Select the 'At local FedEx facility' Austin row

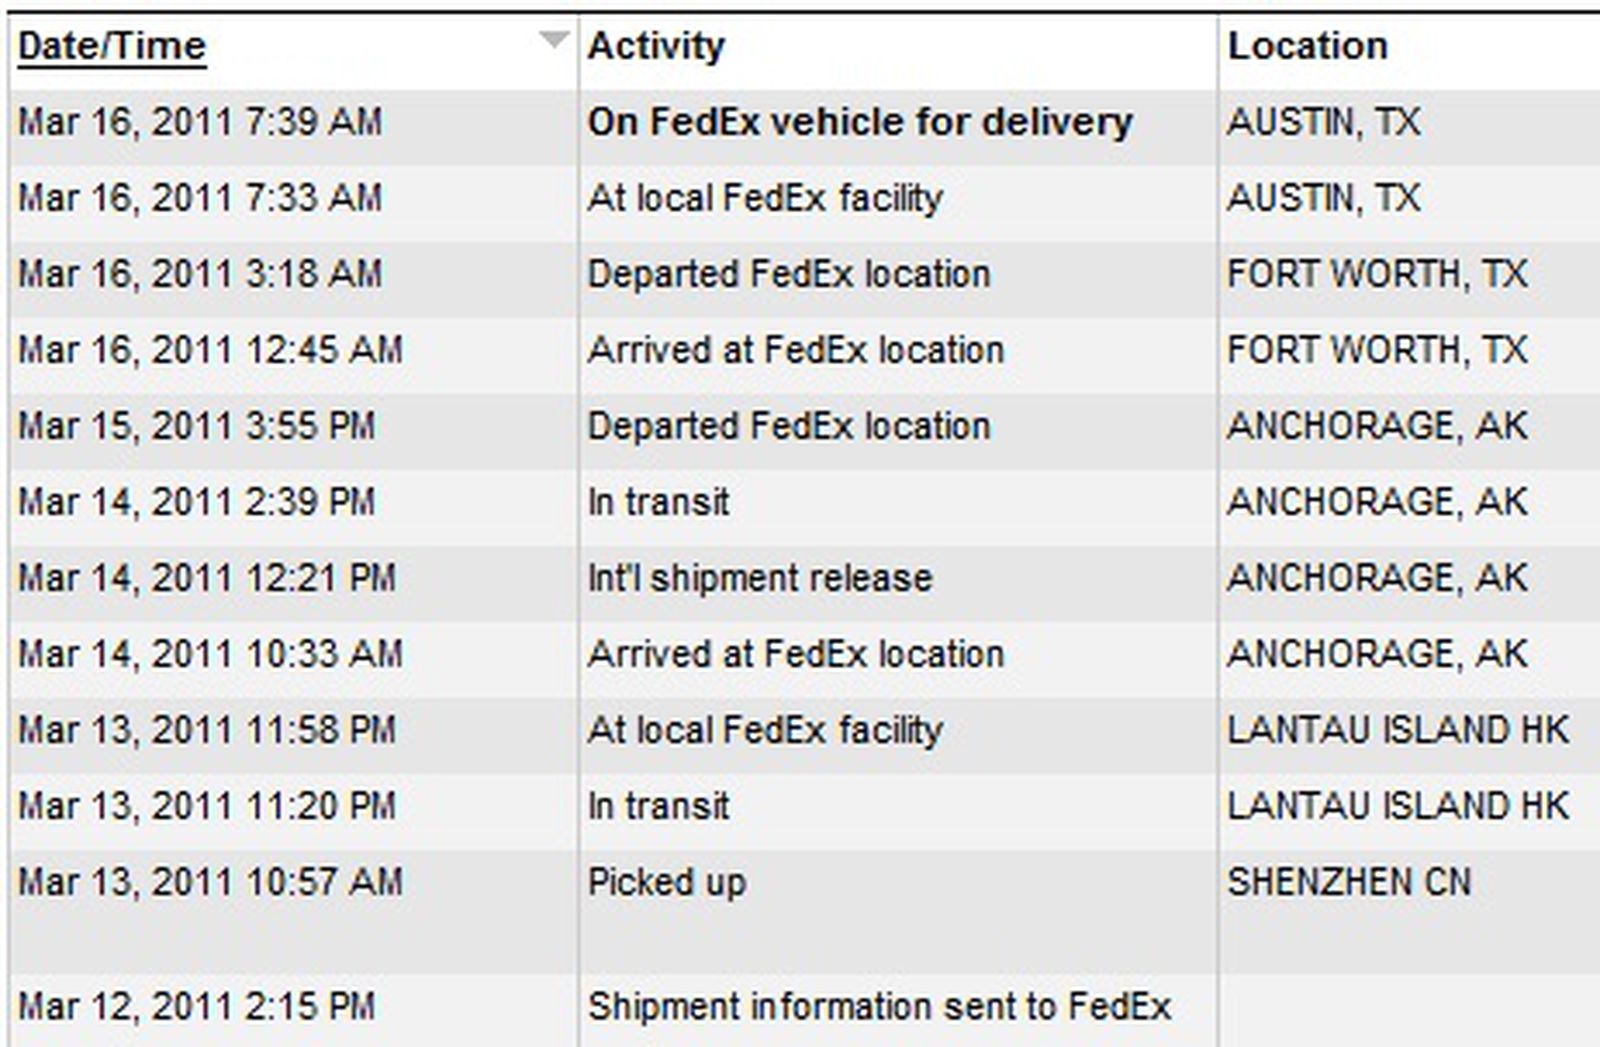(764, 197)
